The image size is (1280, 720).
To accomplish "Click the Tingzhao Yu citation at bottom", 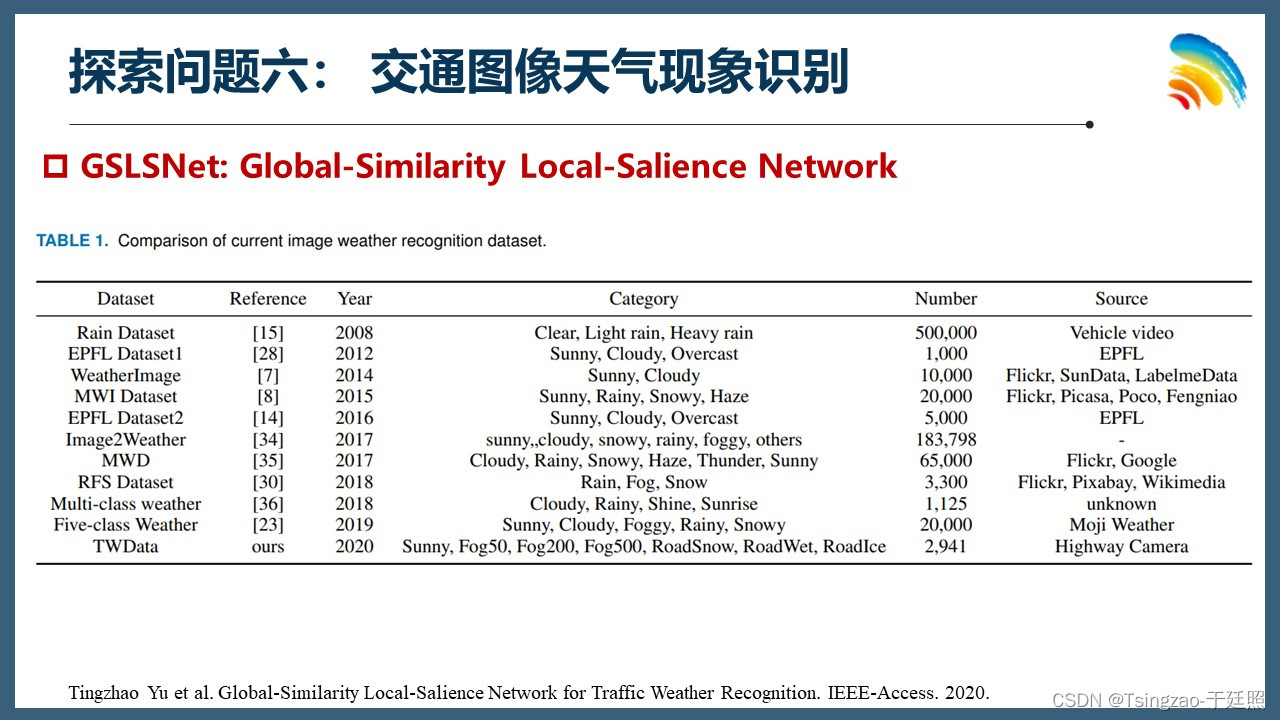I will (529, 693).
